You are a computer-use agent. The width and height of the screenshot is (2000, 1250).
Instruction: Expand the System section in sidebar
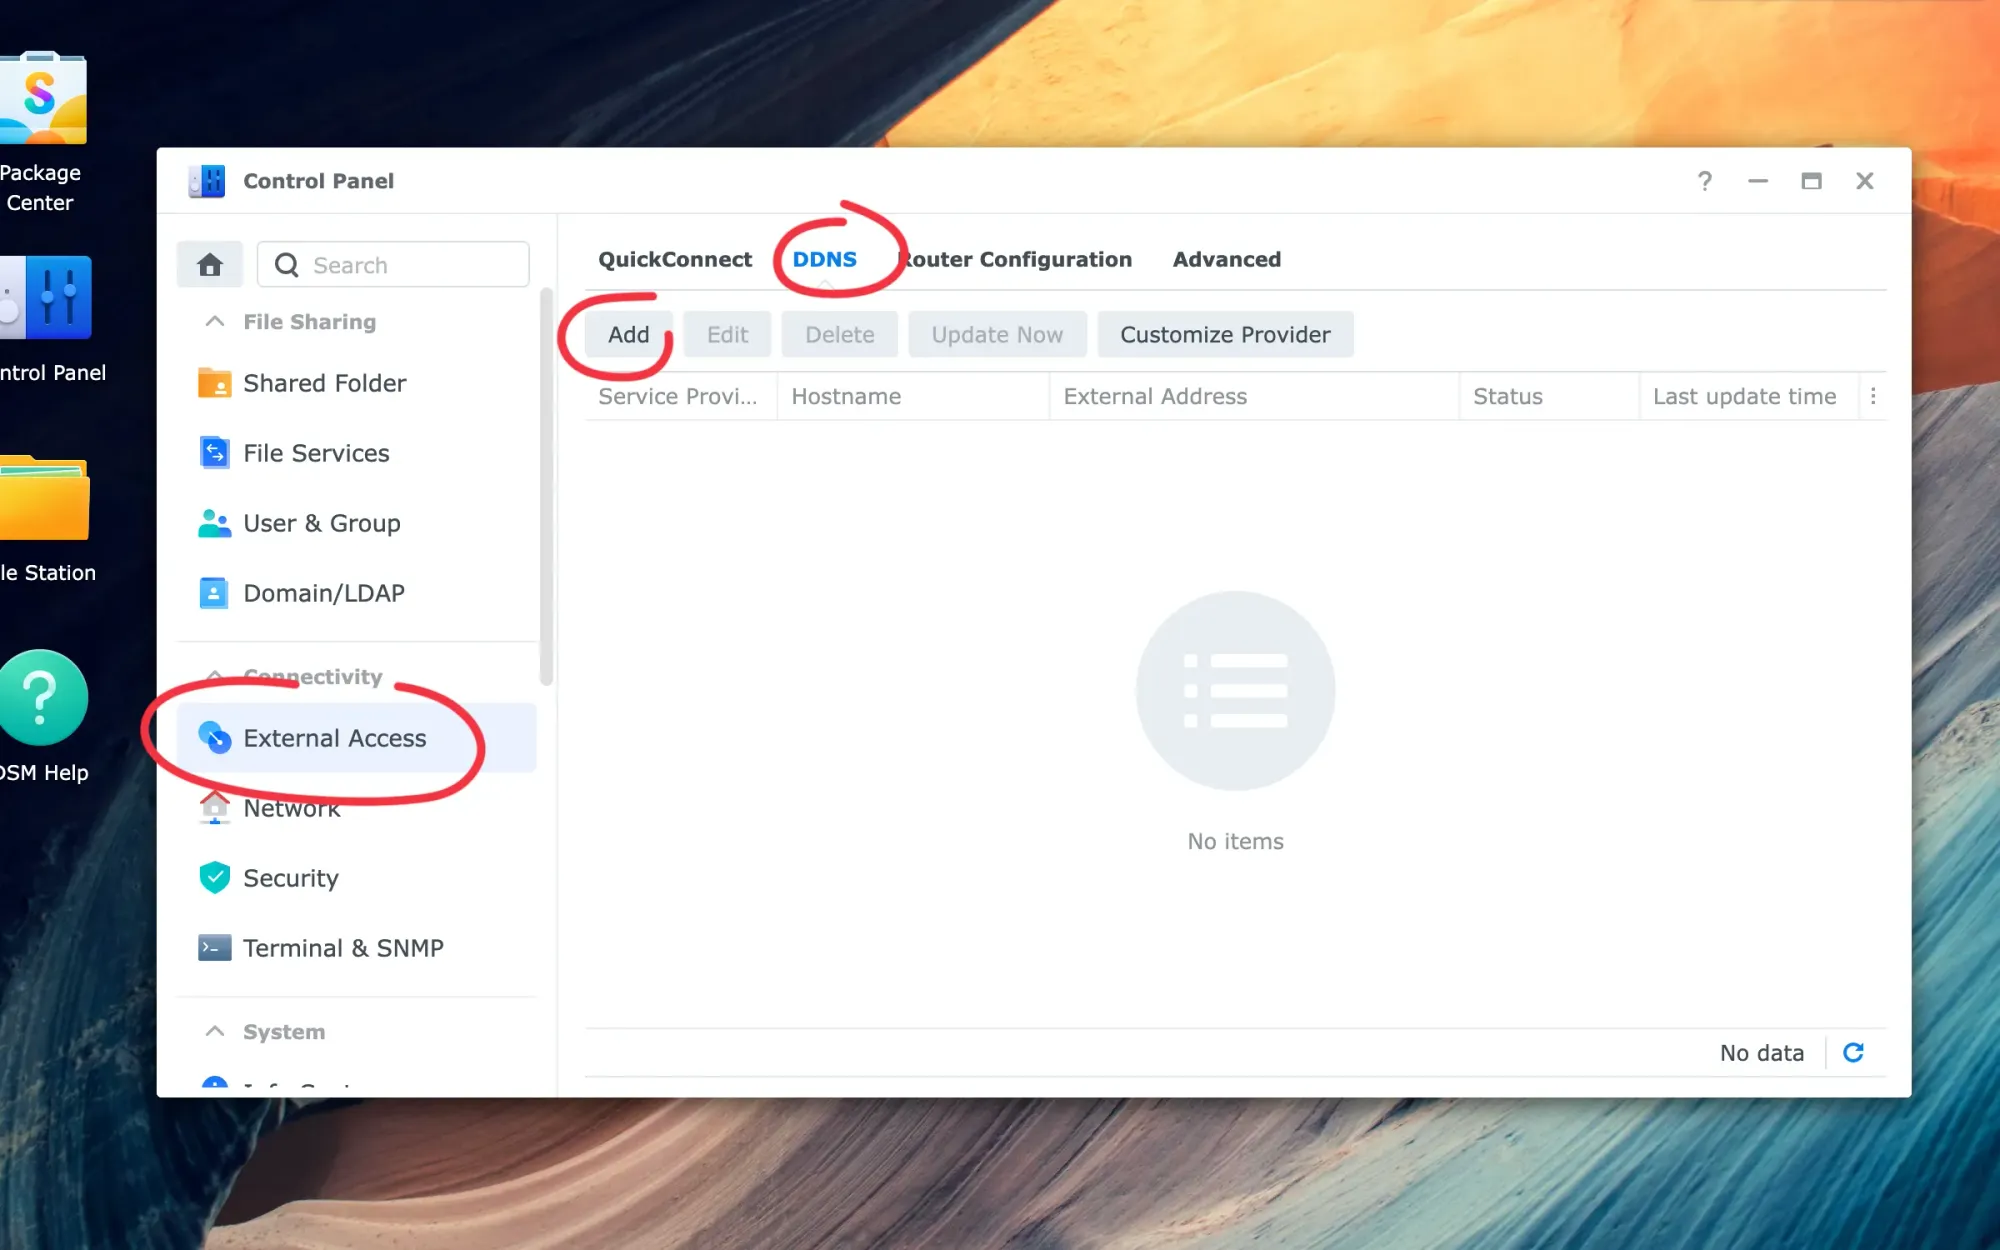pyautogui.click(x=213, y=1031)
